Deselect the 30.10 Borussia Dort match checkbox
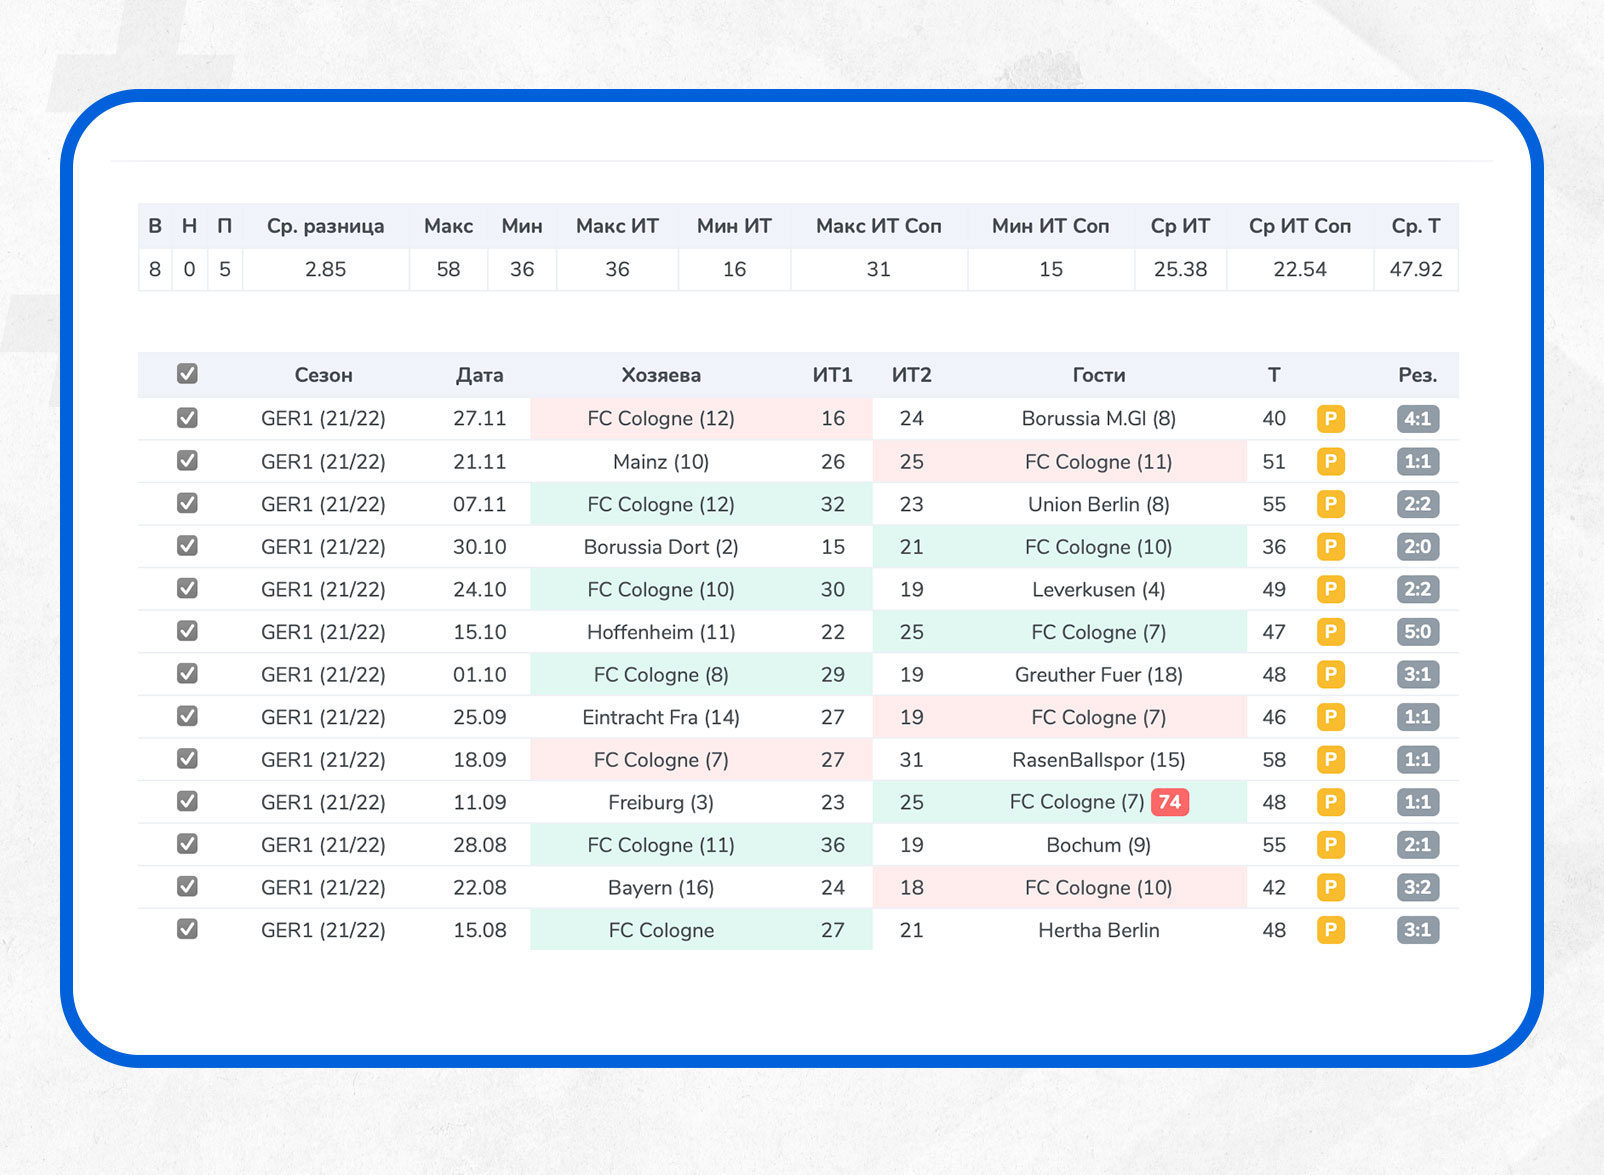1604x1175 pixels. (x=187, y=546)
